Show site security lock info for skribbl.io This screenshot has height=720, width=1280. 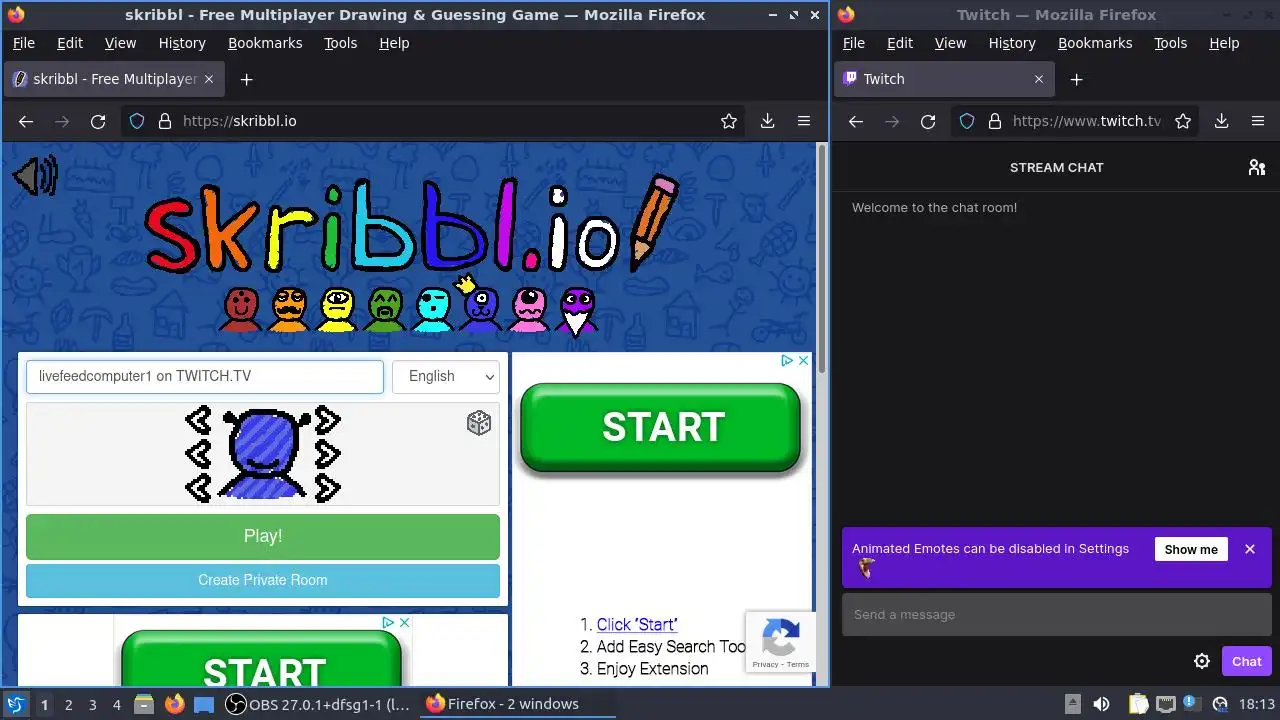165,121
